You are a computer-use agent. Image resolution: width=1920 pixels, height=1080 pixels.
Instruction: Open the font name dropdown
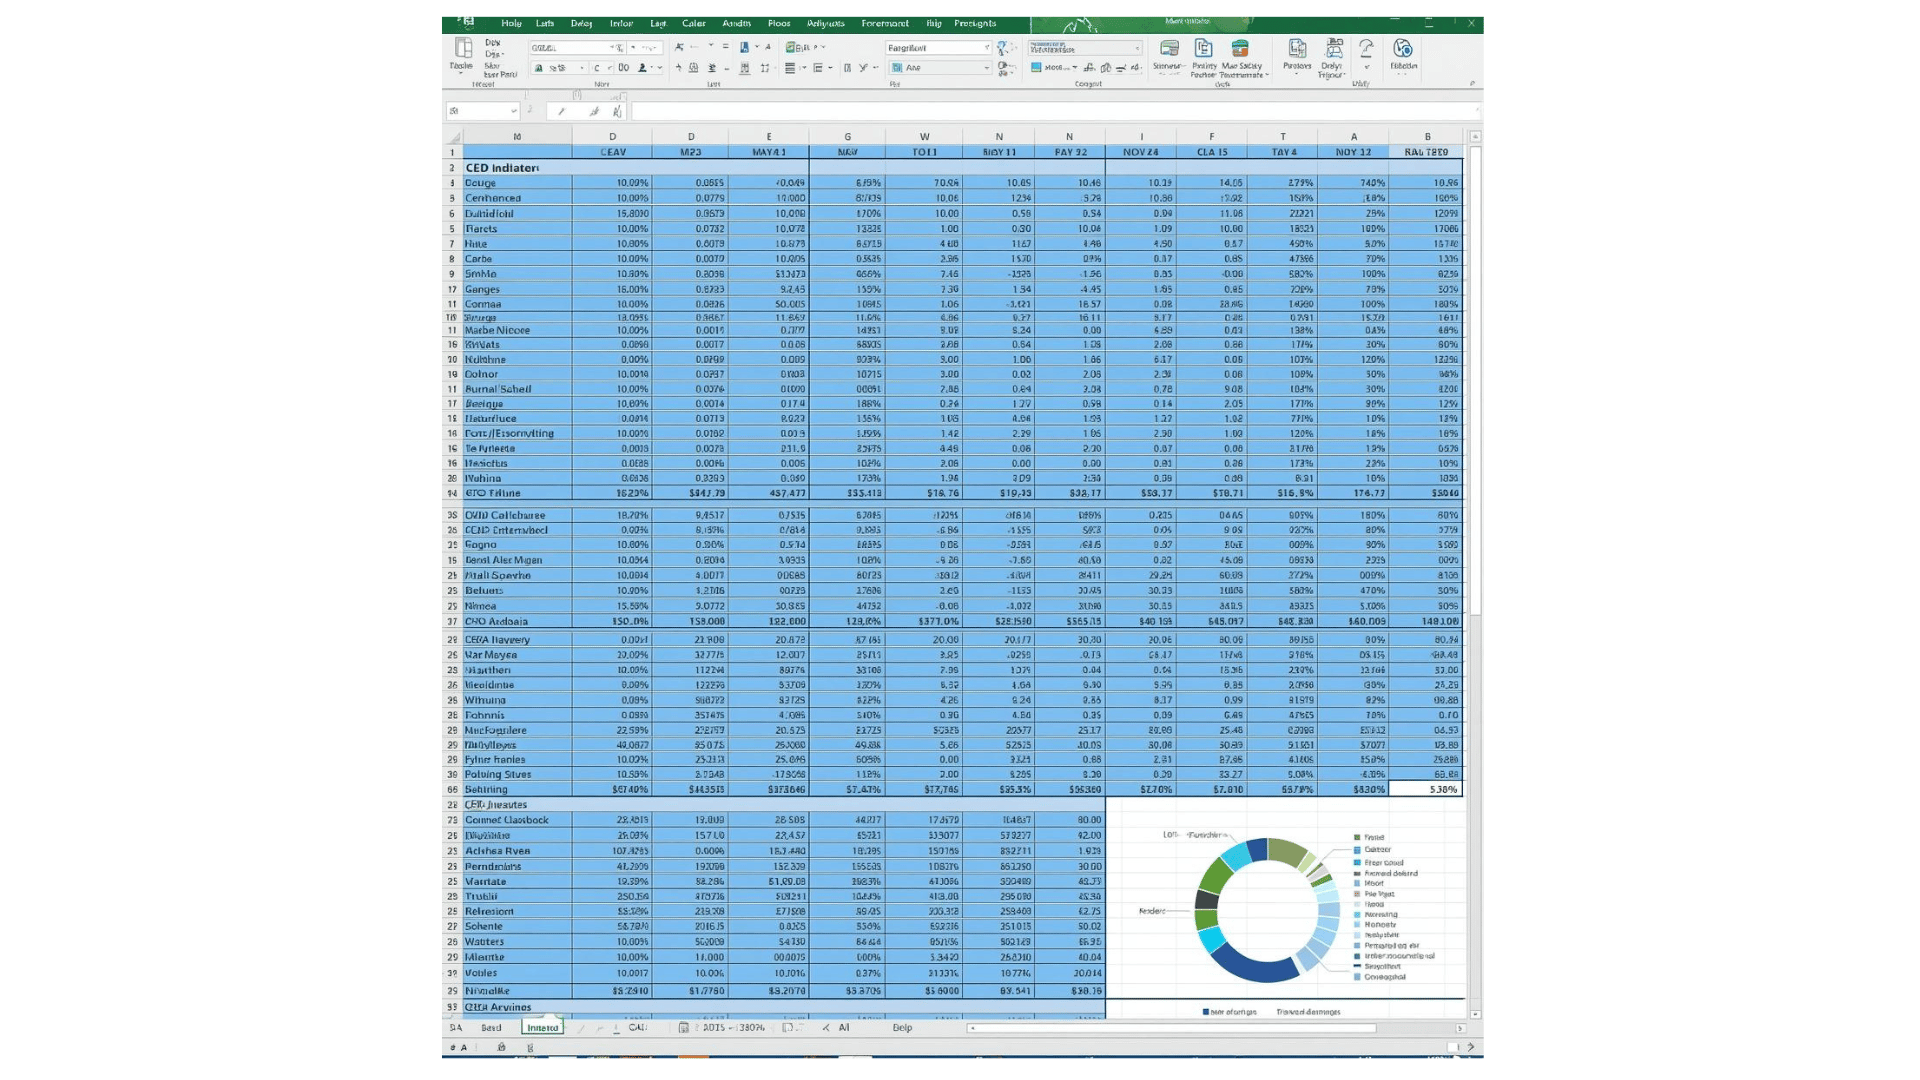point(612,48)
